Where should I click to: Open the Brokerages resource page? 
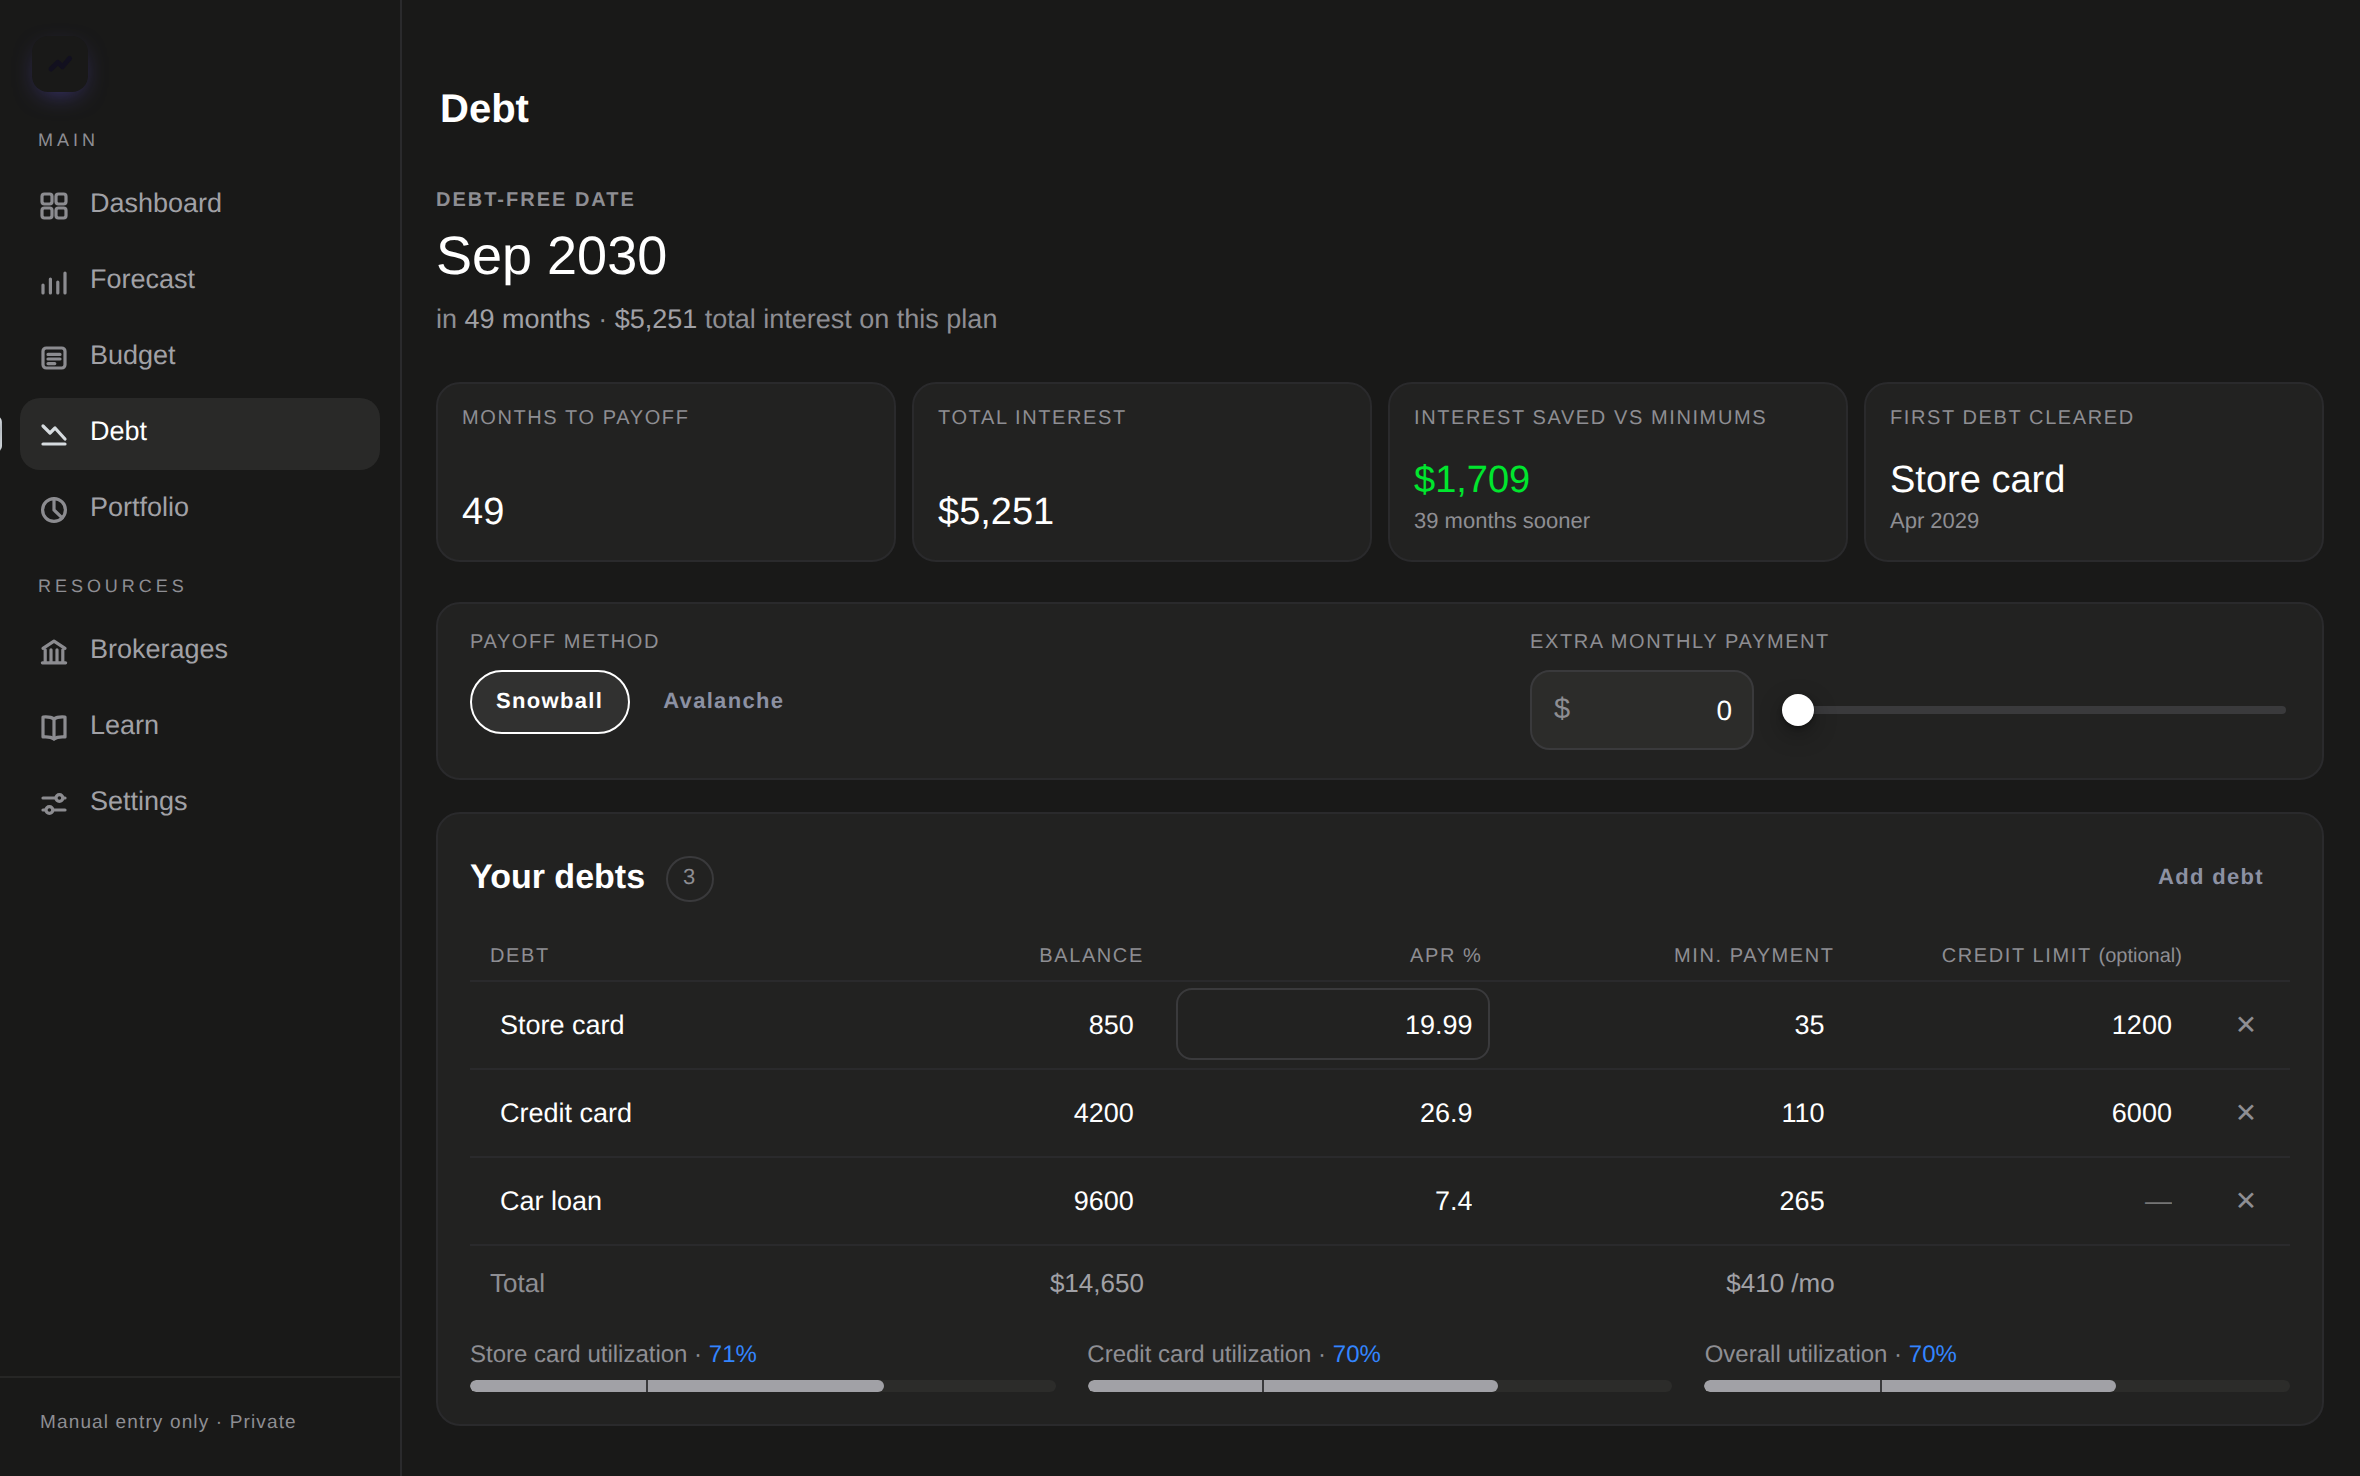pyautogui.click(x=200, y=650)
